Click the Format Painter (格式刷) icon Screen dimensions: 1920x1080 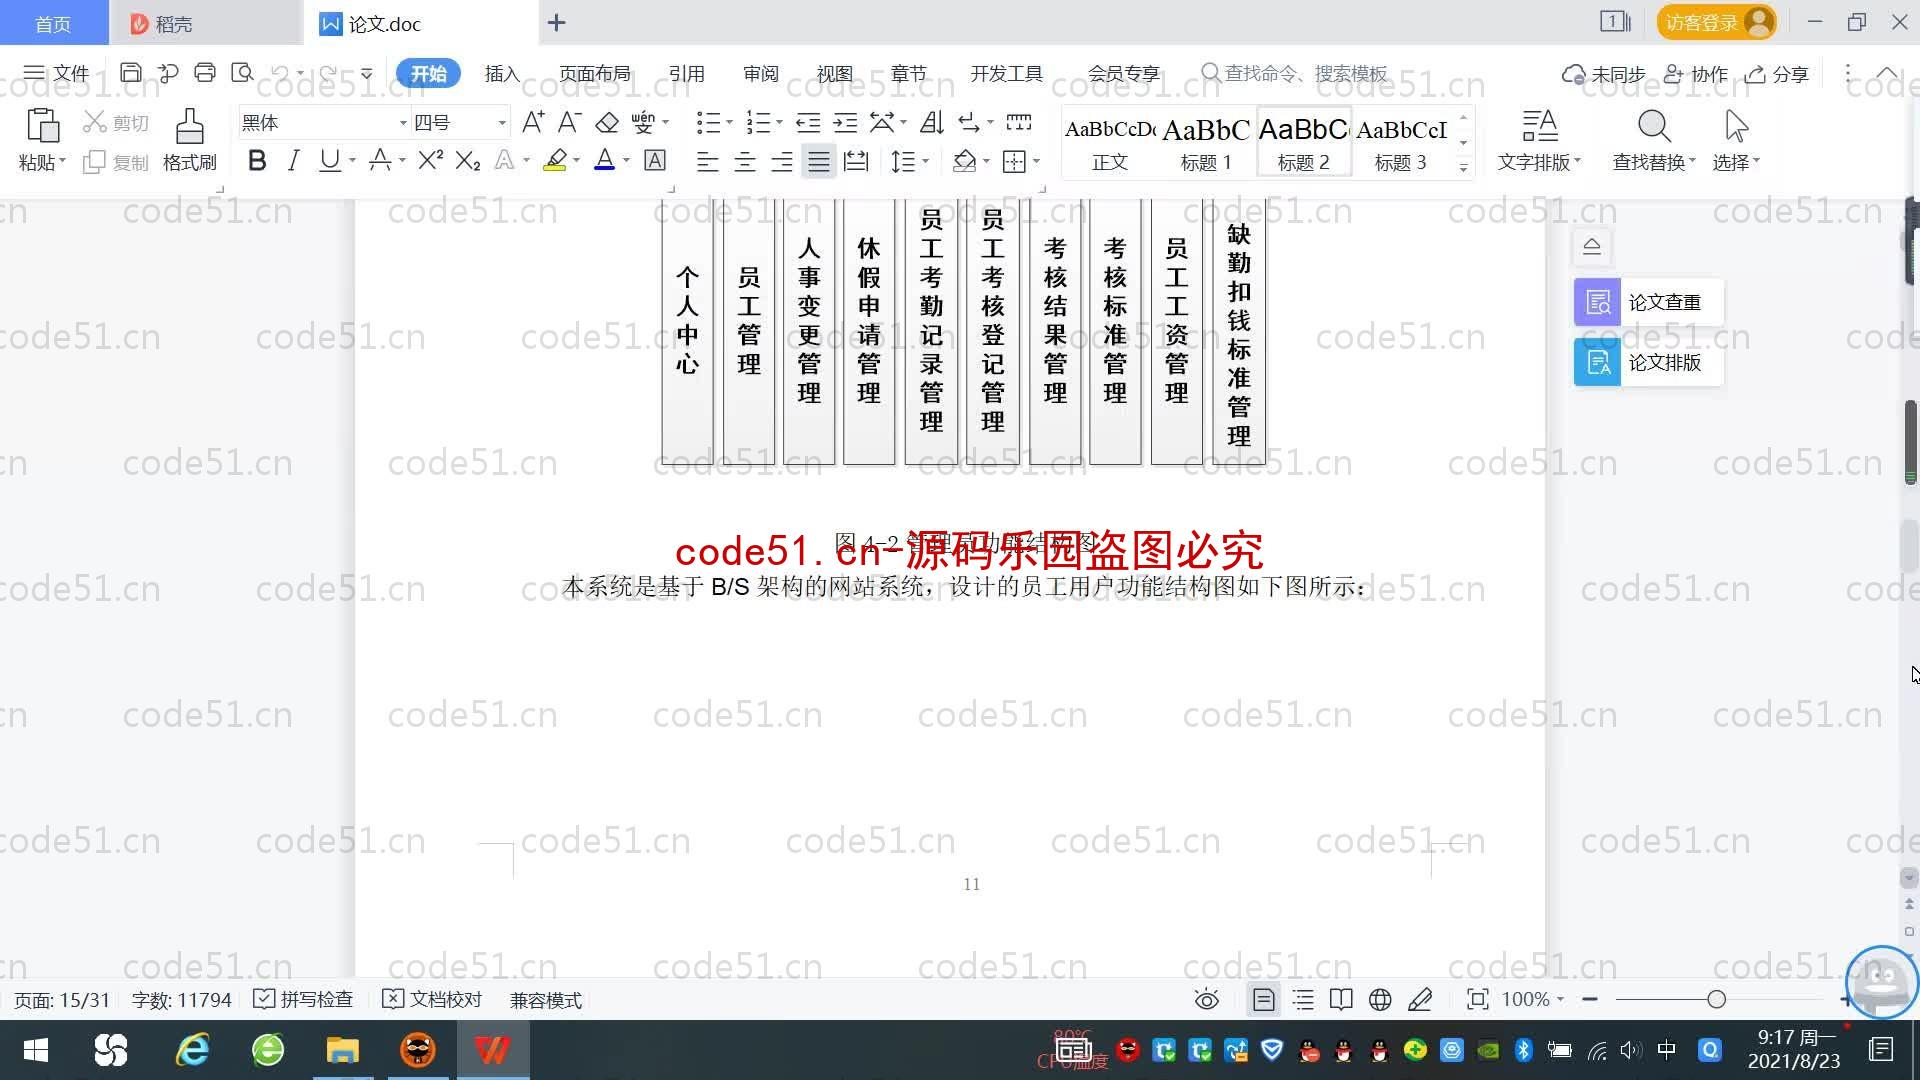coord(189,128)
